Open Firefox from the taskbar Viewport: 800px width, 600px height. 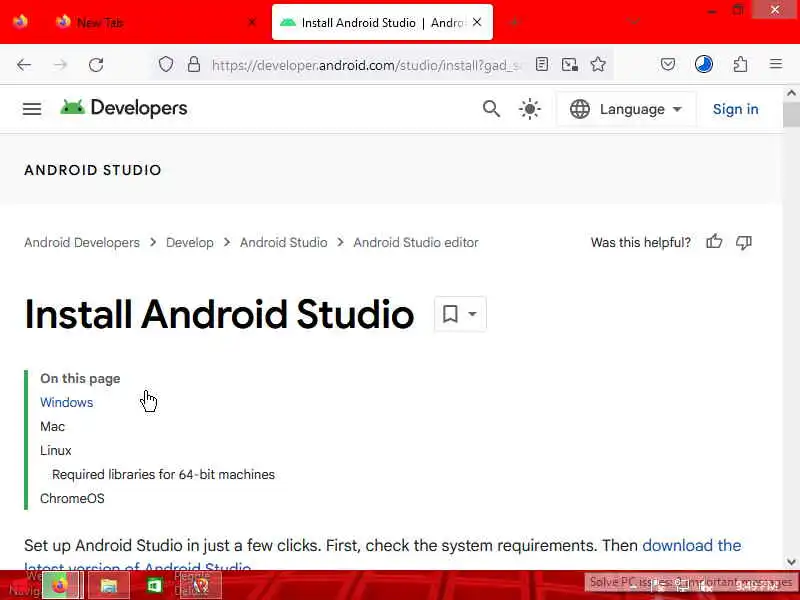click(x=60, y=585)
